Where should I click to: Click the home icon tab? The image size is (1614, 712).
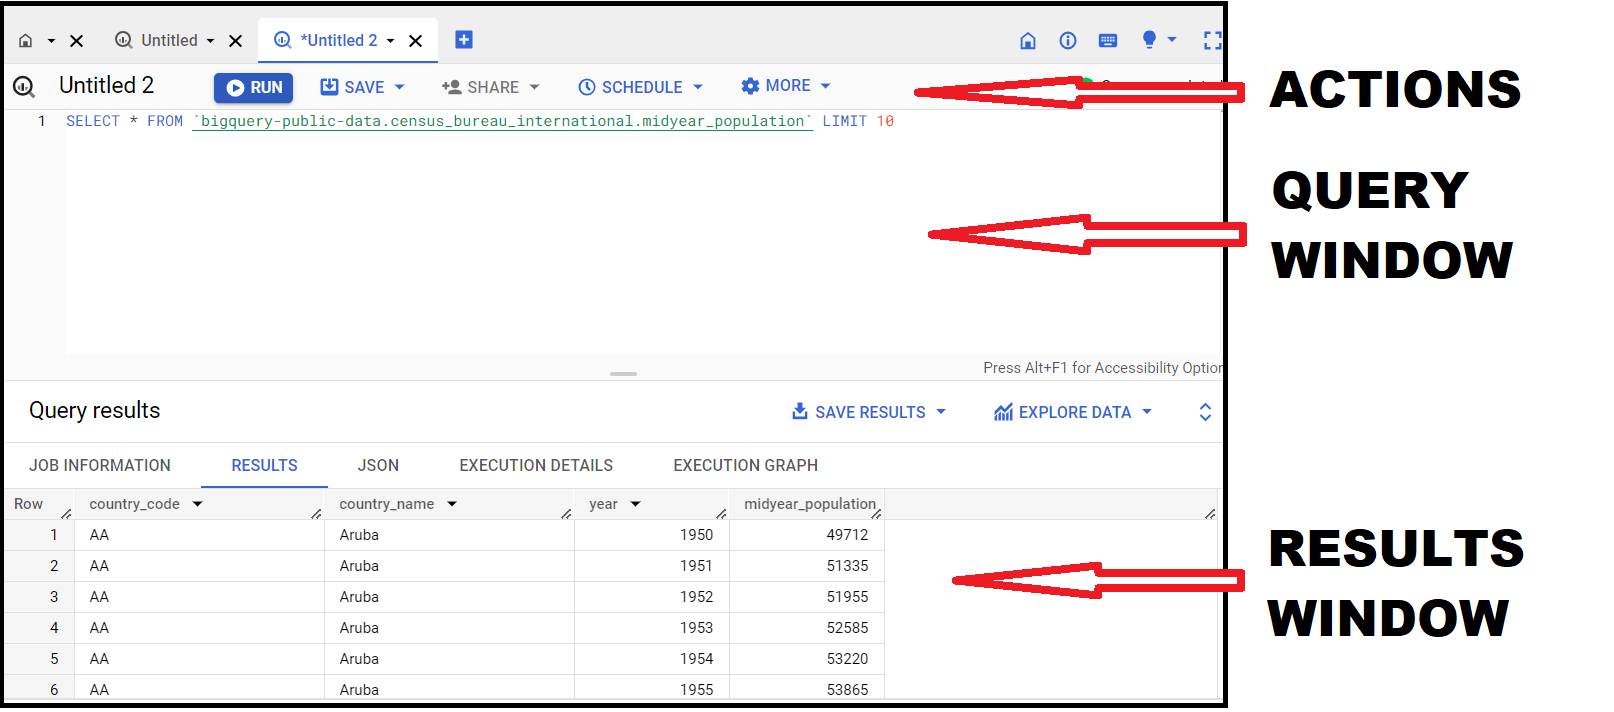(x=26, y=41)
